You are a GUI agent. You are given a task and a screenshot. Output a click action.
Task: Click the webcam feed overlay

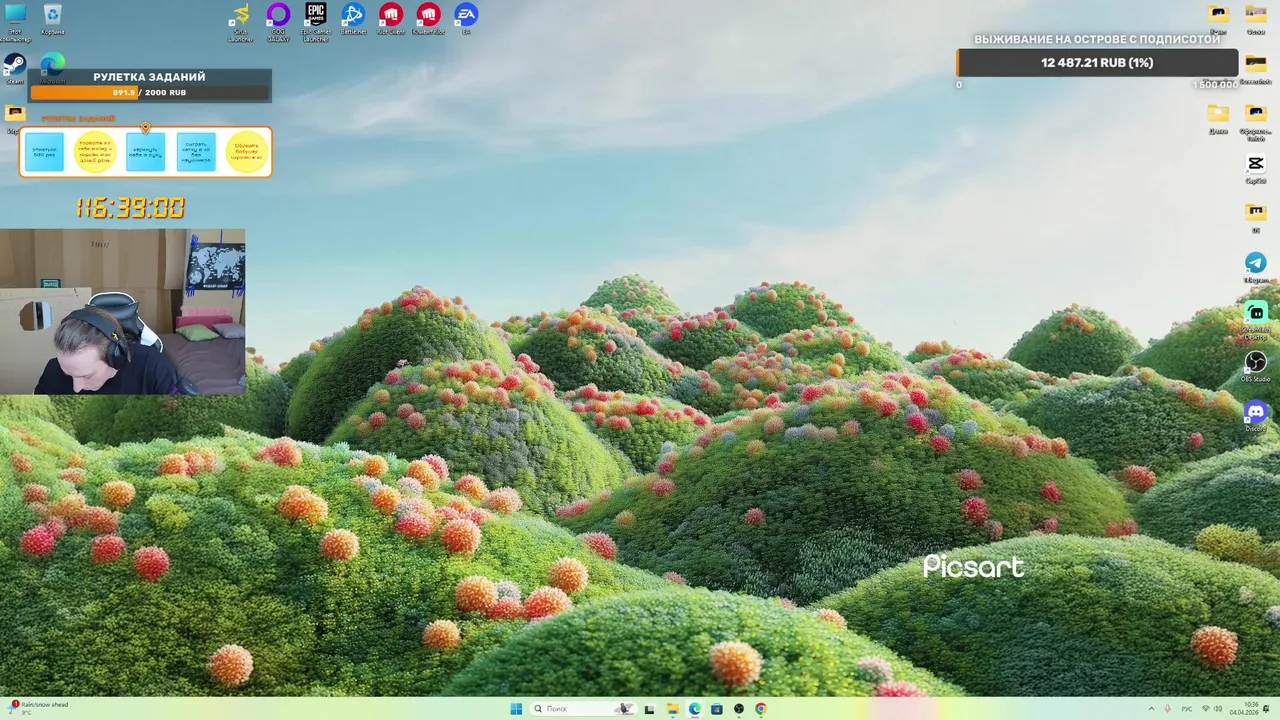122,311
